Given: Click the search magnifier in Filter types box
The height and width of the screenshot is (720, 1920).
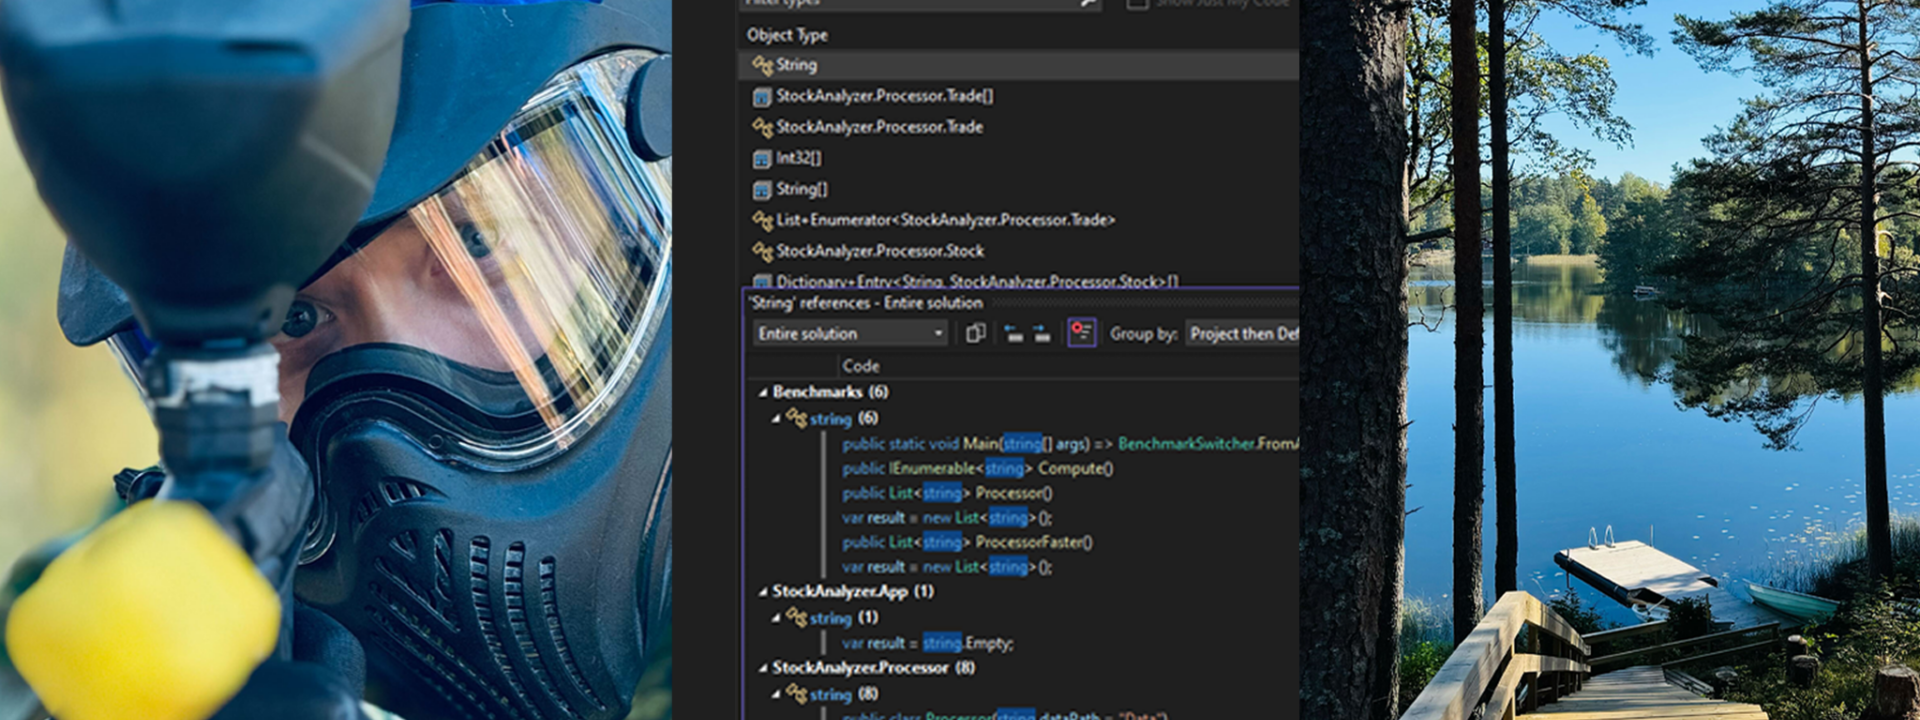Looking at the screenshot, I should click(x=1087, y=3).
